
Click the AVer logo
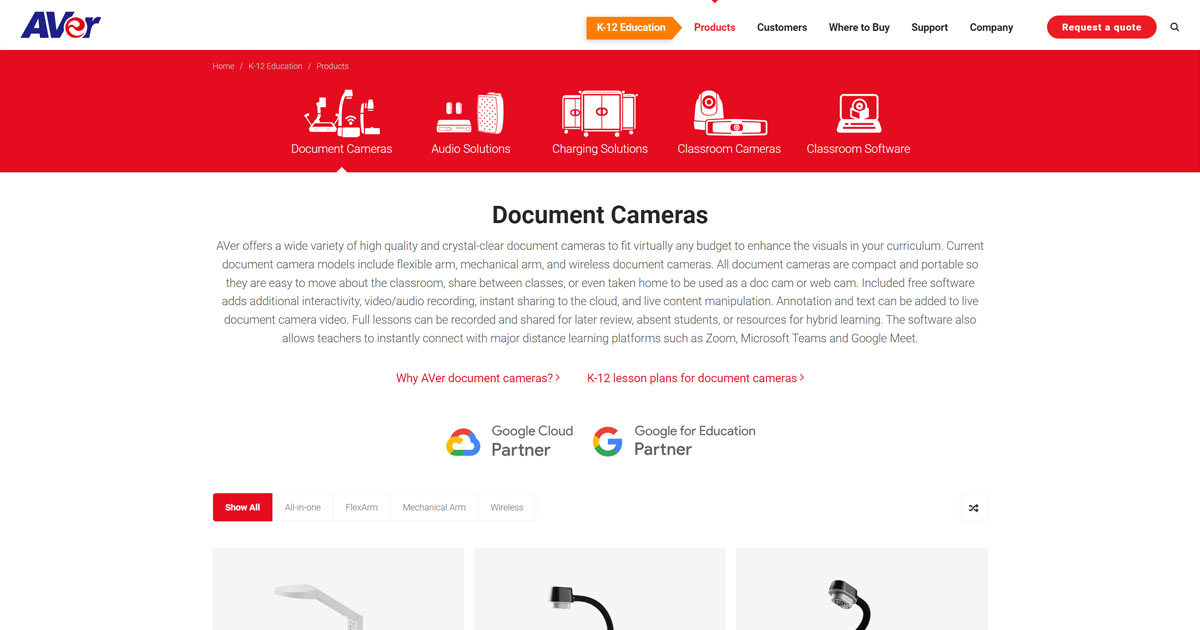tap(62, 24)
